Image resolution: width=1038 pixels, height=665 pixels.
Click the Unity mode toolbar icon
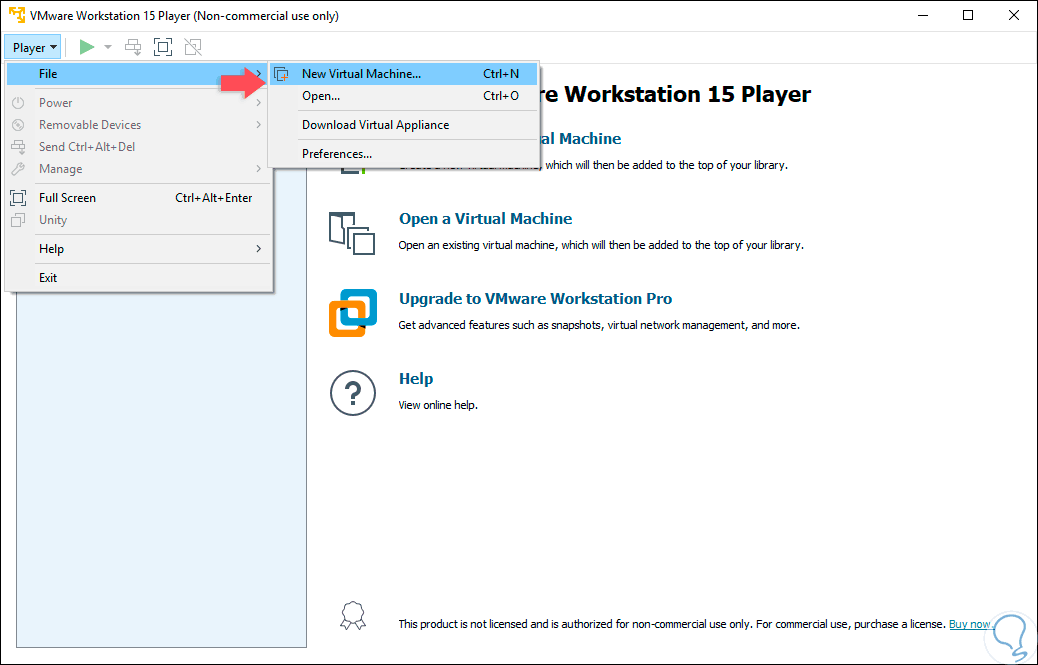click(193, 47)
